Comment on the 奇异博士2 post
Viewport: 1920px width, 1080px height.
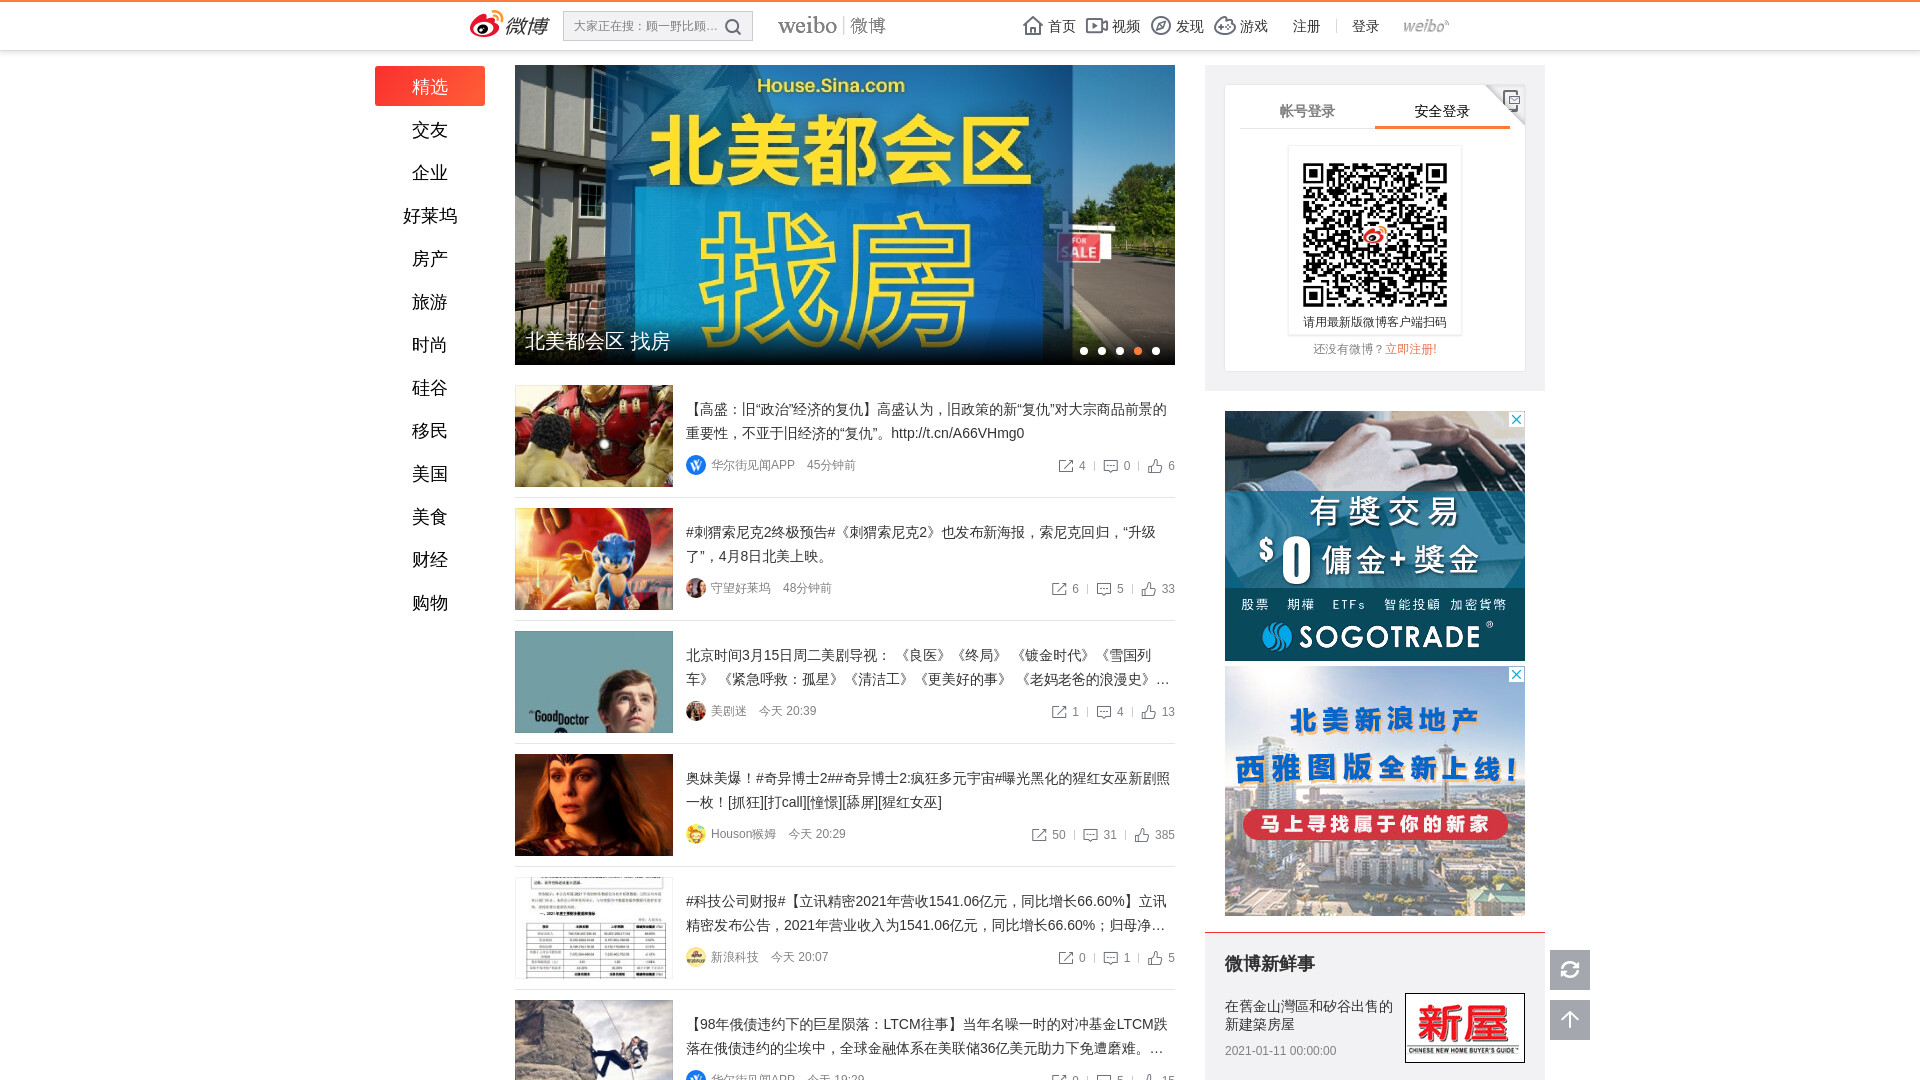point(1090,835)
